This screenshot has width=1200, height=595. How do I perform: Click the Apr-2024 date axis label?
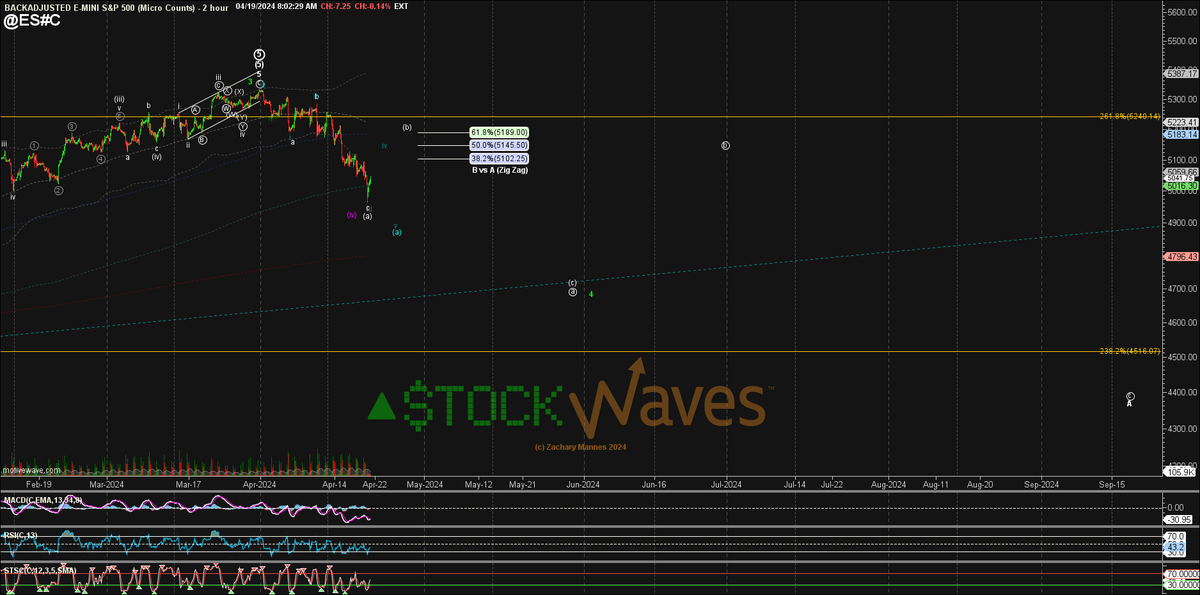260,484
